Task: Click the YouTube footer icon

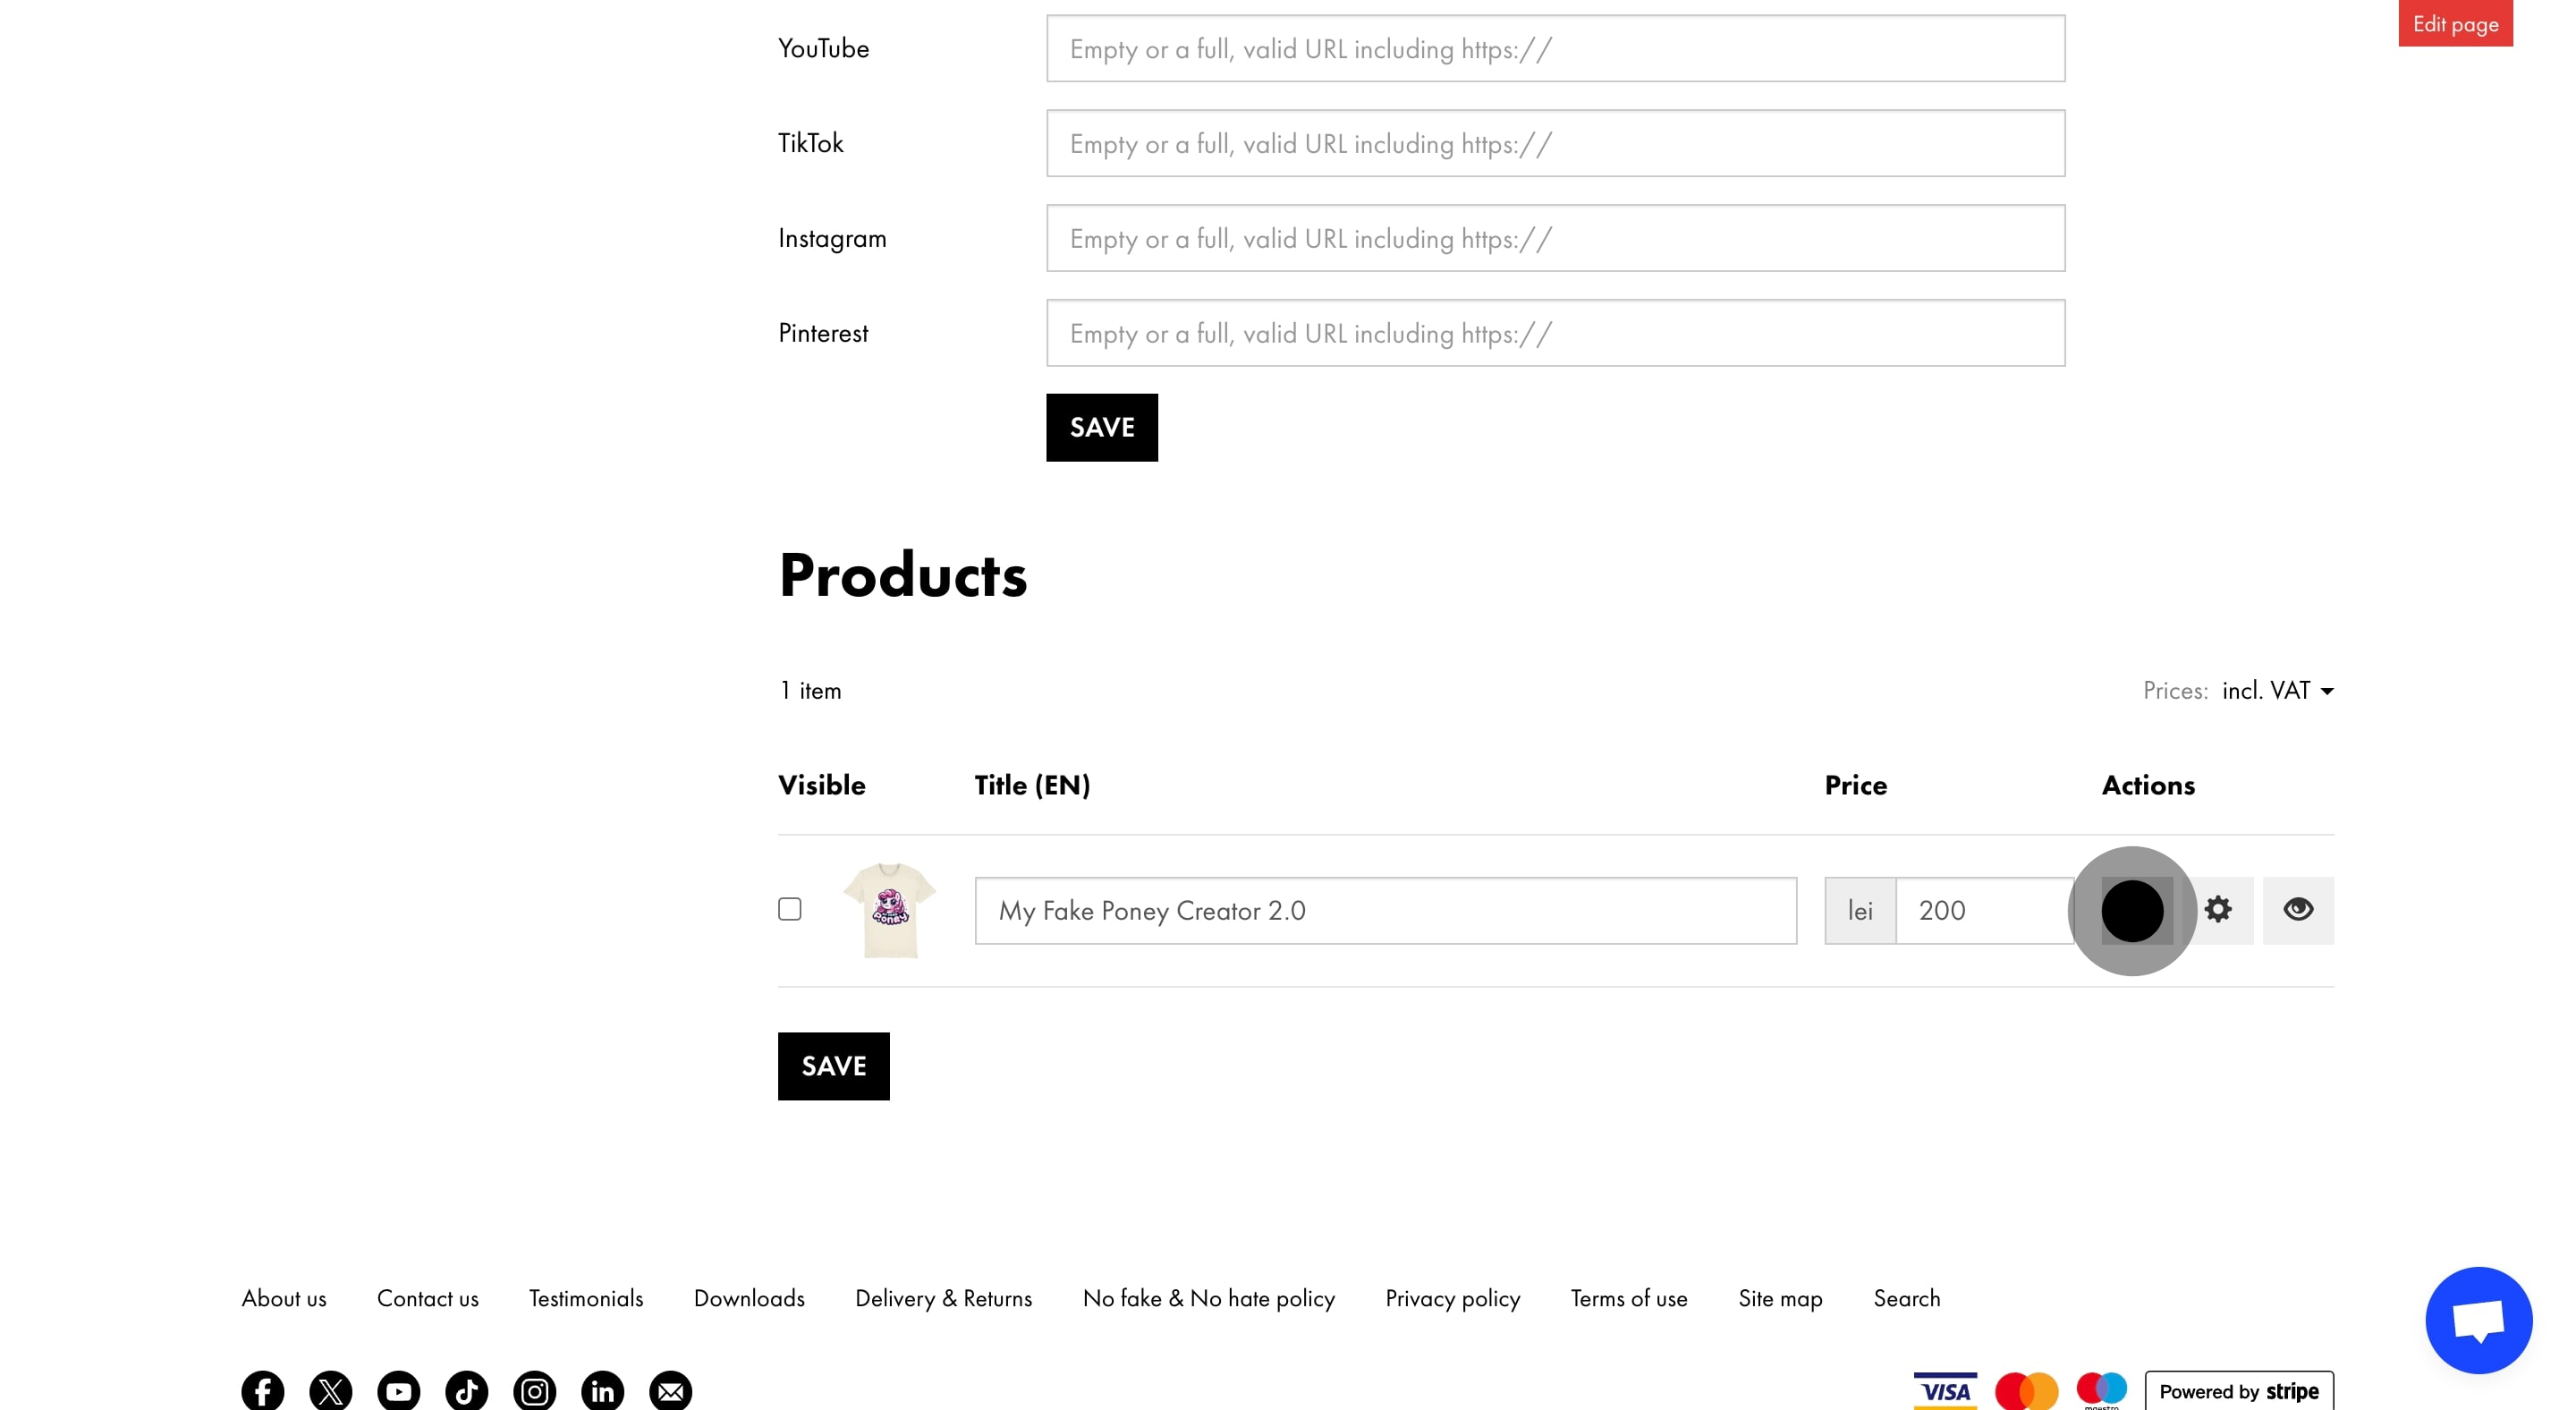Action: (398, 1390)
